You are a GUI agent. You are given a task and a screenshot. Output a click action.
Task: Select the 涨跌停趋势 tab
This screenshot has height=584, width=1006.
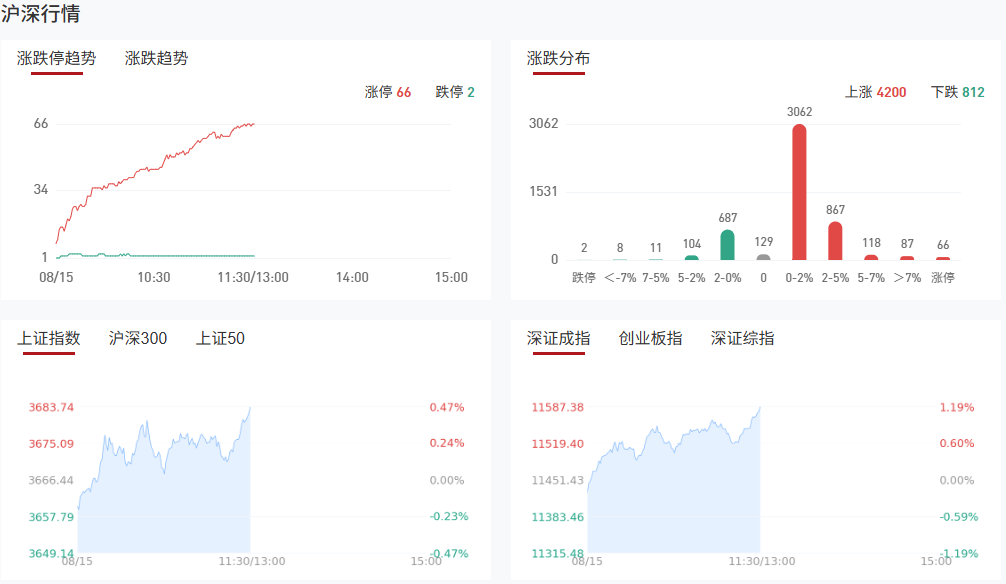coord(56,58)
